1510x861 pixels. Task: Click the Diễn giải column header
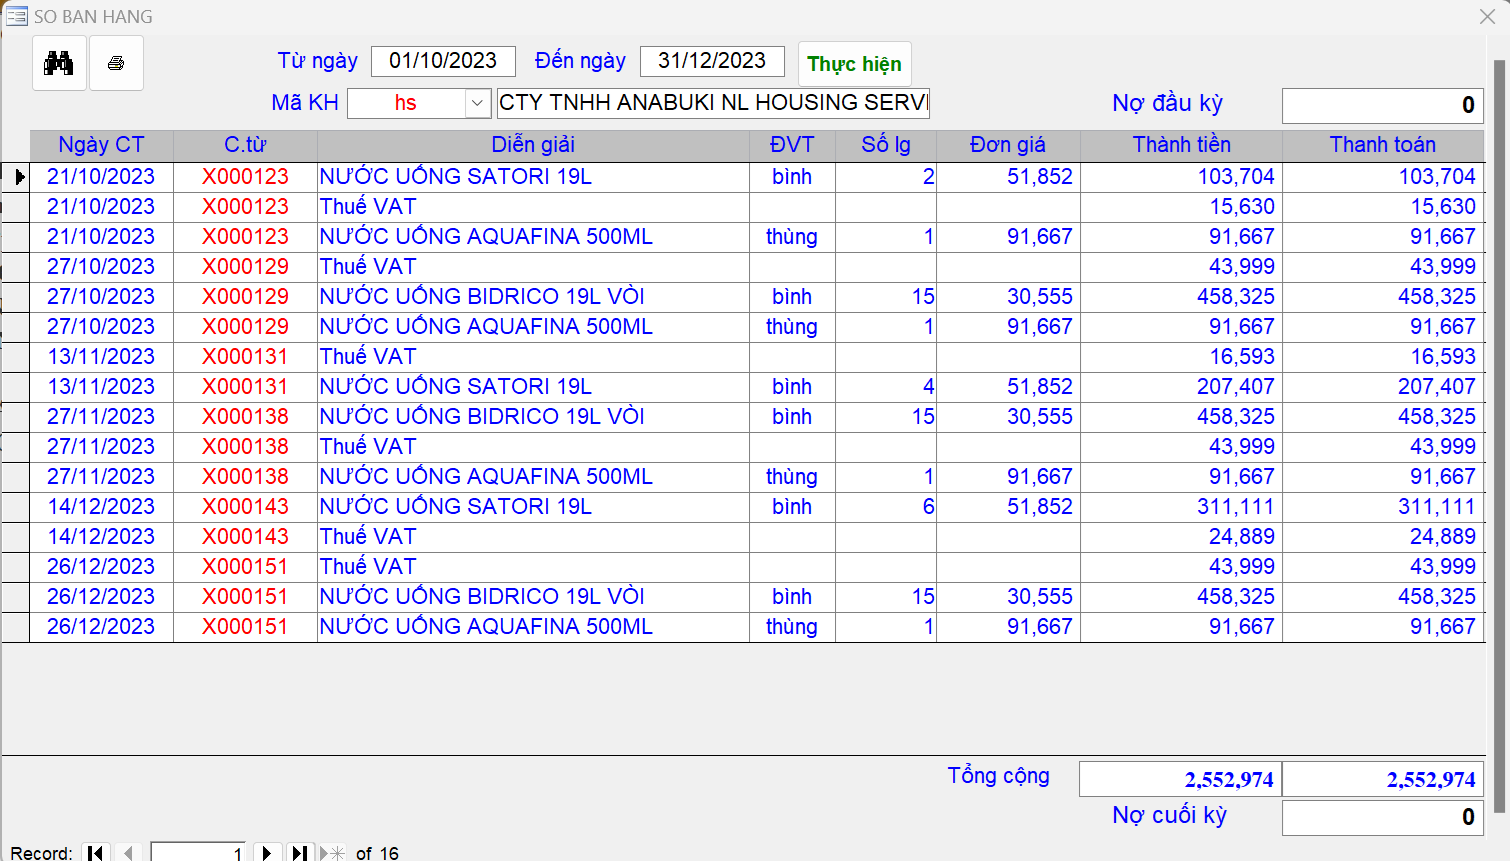point(533,145)
